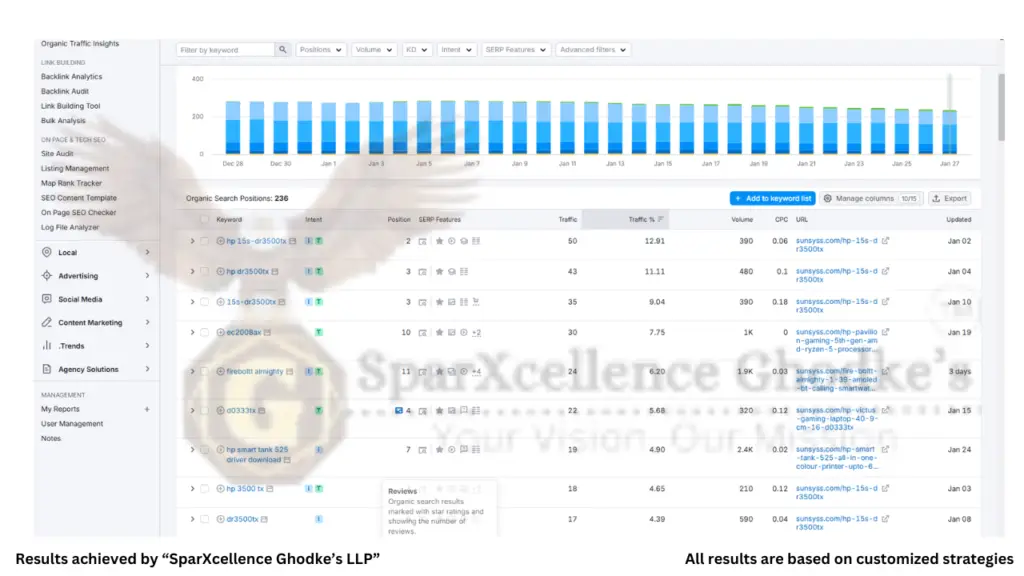The image size is (1024, 576).
Task: Click the Add to keyword list button
Action: (x=773, y=199)
